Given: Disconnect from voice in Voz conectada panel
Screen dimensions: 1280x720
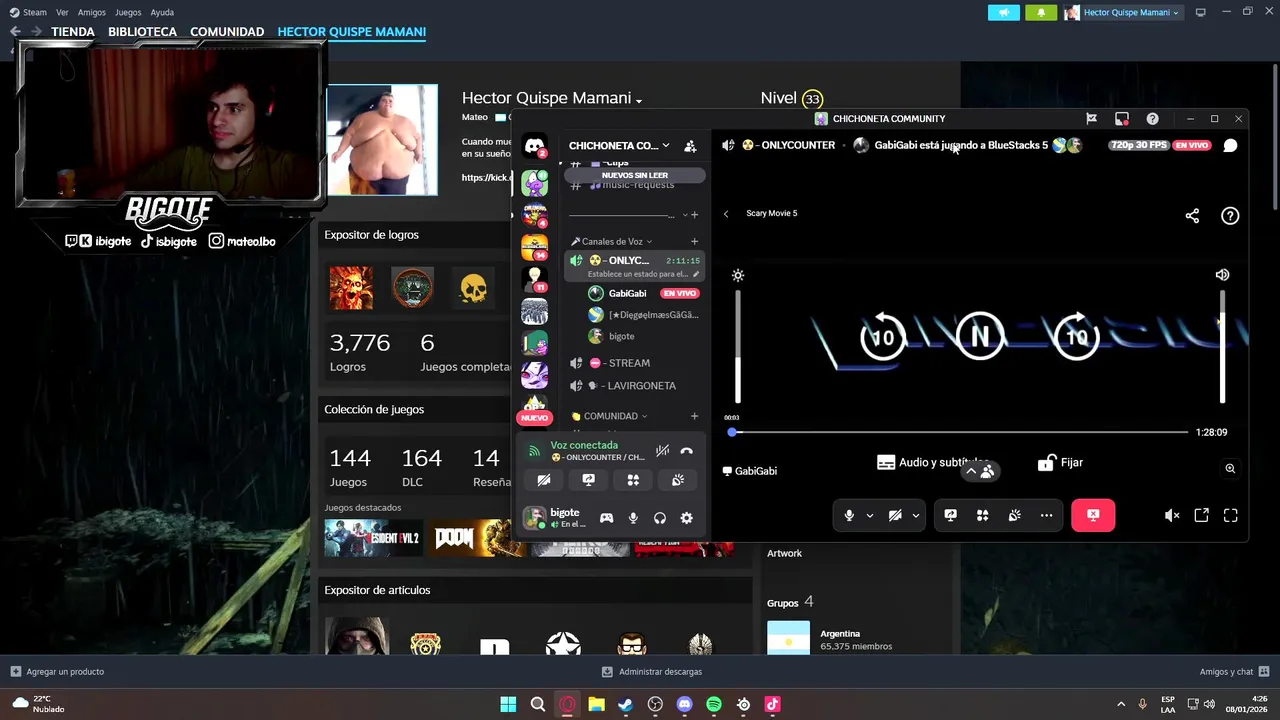Looking at the screenshot, I should click(x=687, y=451).
